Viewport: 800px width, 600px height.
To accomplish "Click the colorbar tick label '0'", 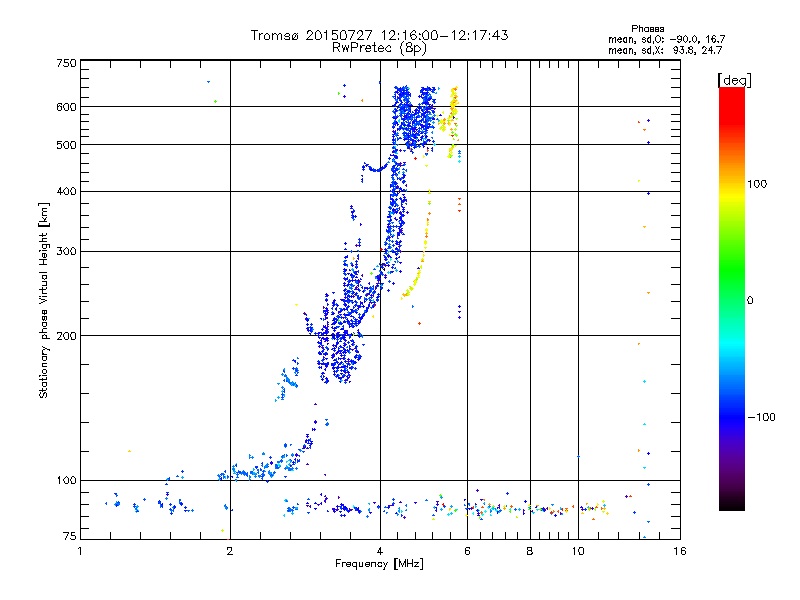I will pyautogui.click(x=749, y=301).
